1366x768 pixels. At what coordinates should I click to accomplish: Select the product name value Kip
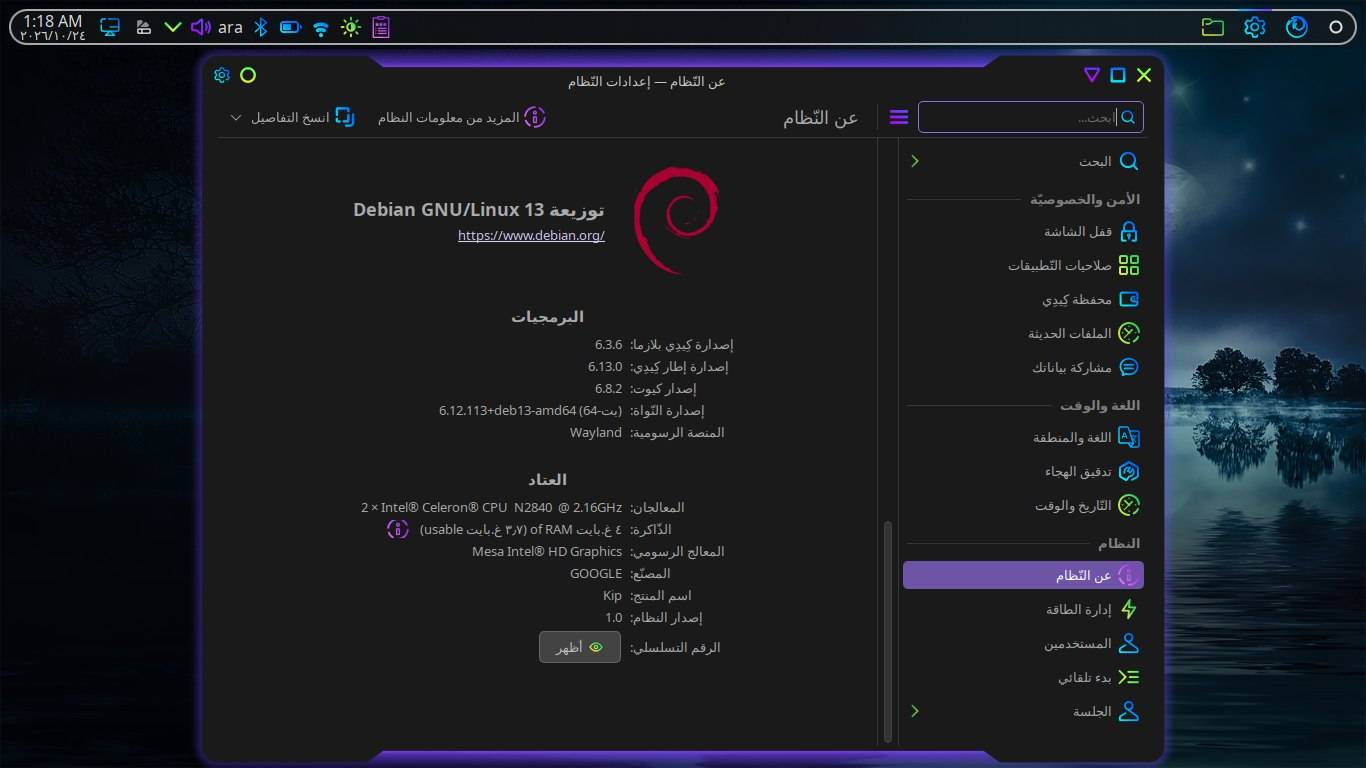612,595
